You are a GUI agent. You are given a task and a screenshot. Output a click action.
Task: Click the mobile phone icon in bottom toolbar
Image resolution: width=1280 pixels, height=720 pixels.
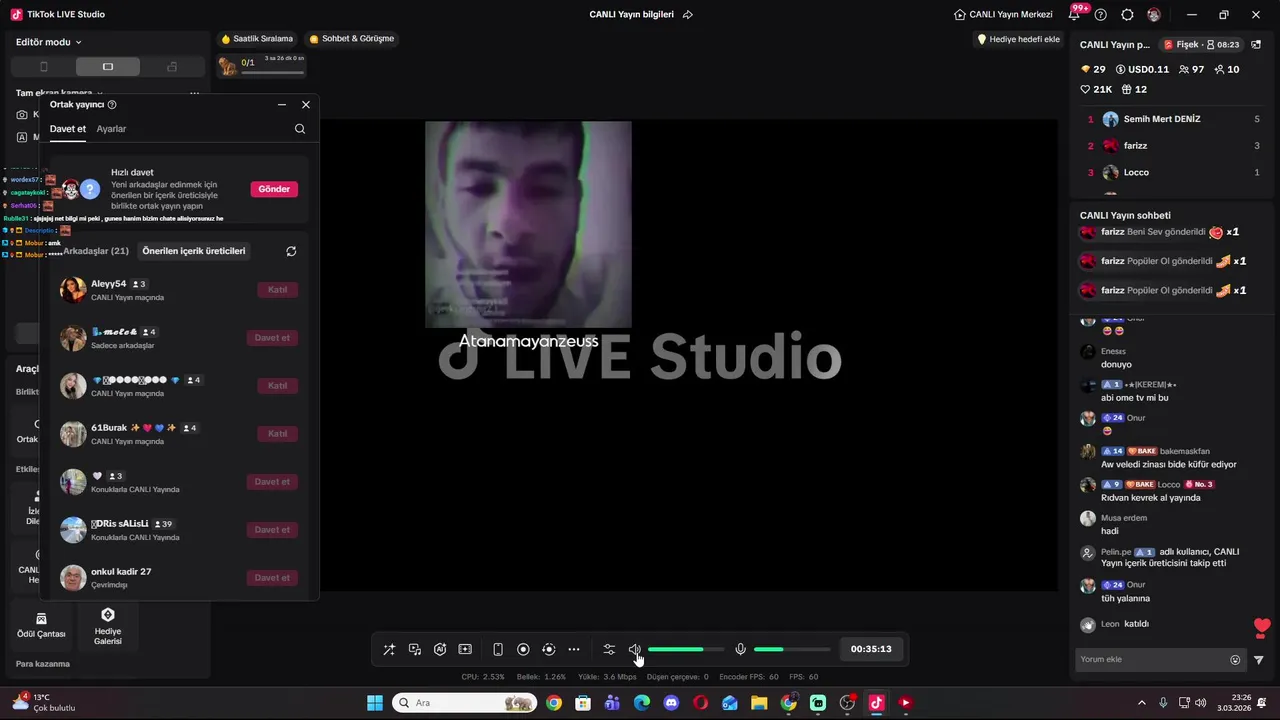point(498,649)
